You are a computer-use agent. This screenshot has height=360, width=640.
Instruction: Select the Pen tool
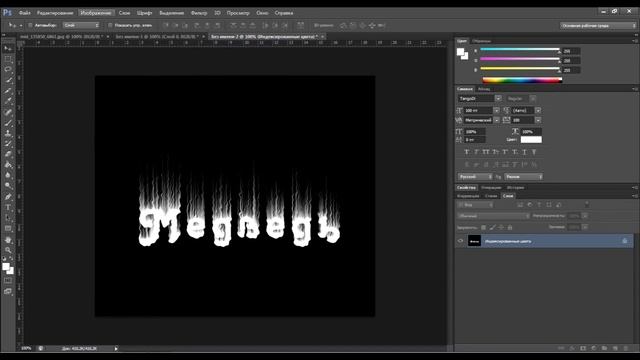8,197
